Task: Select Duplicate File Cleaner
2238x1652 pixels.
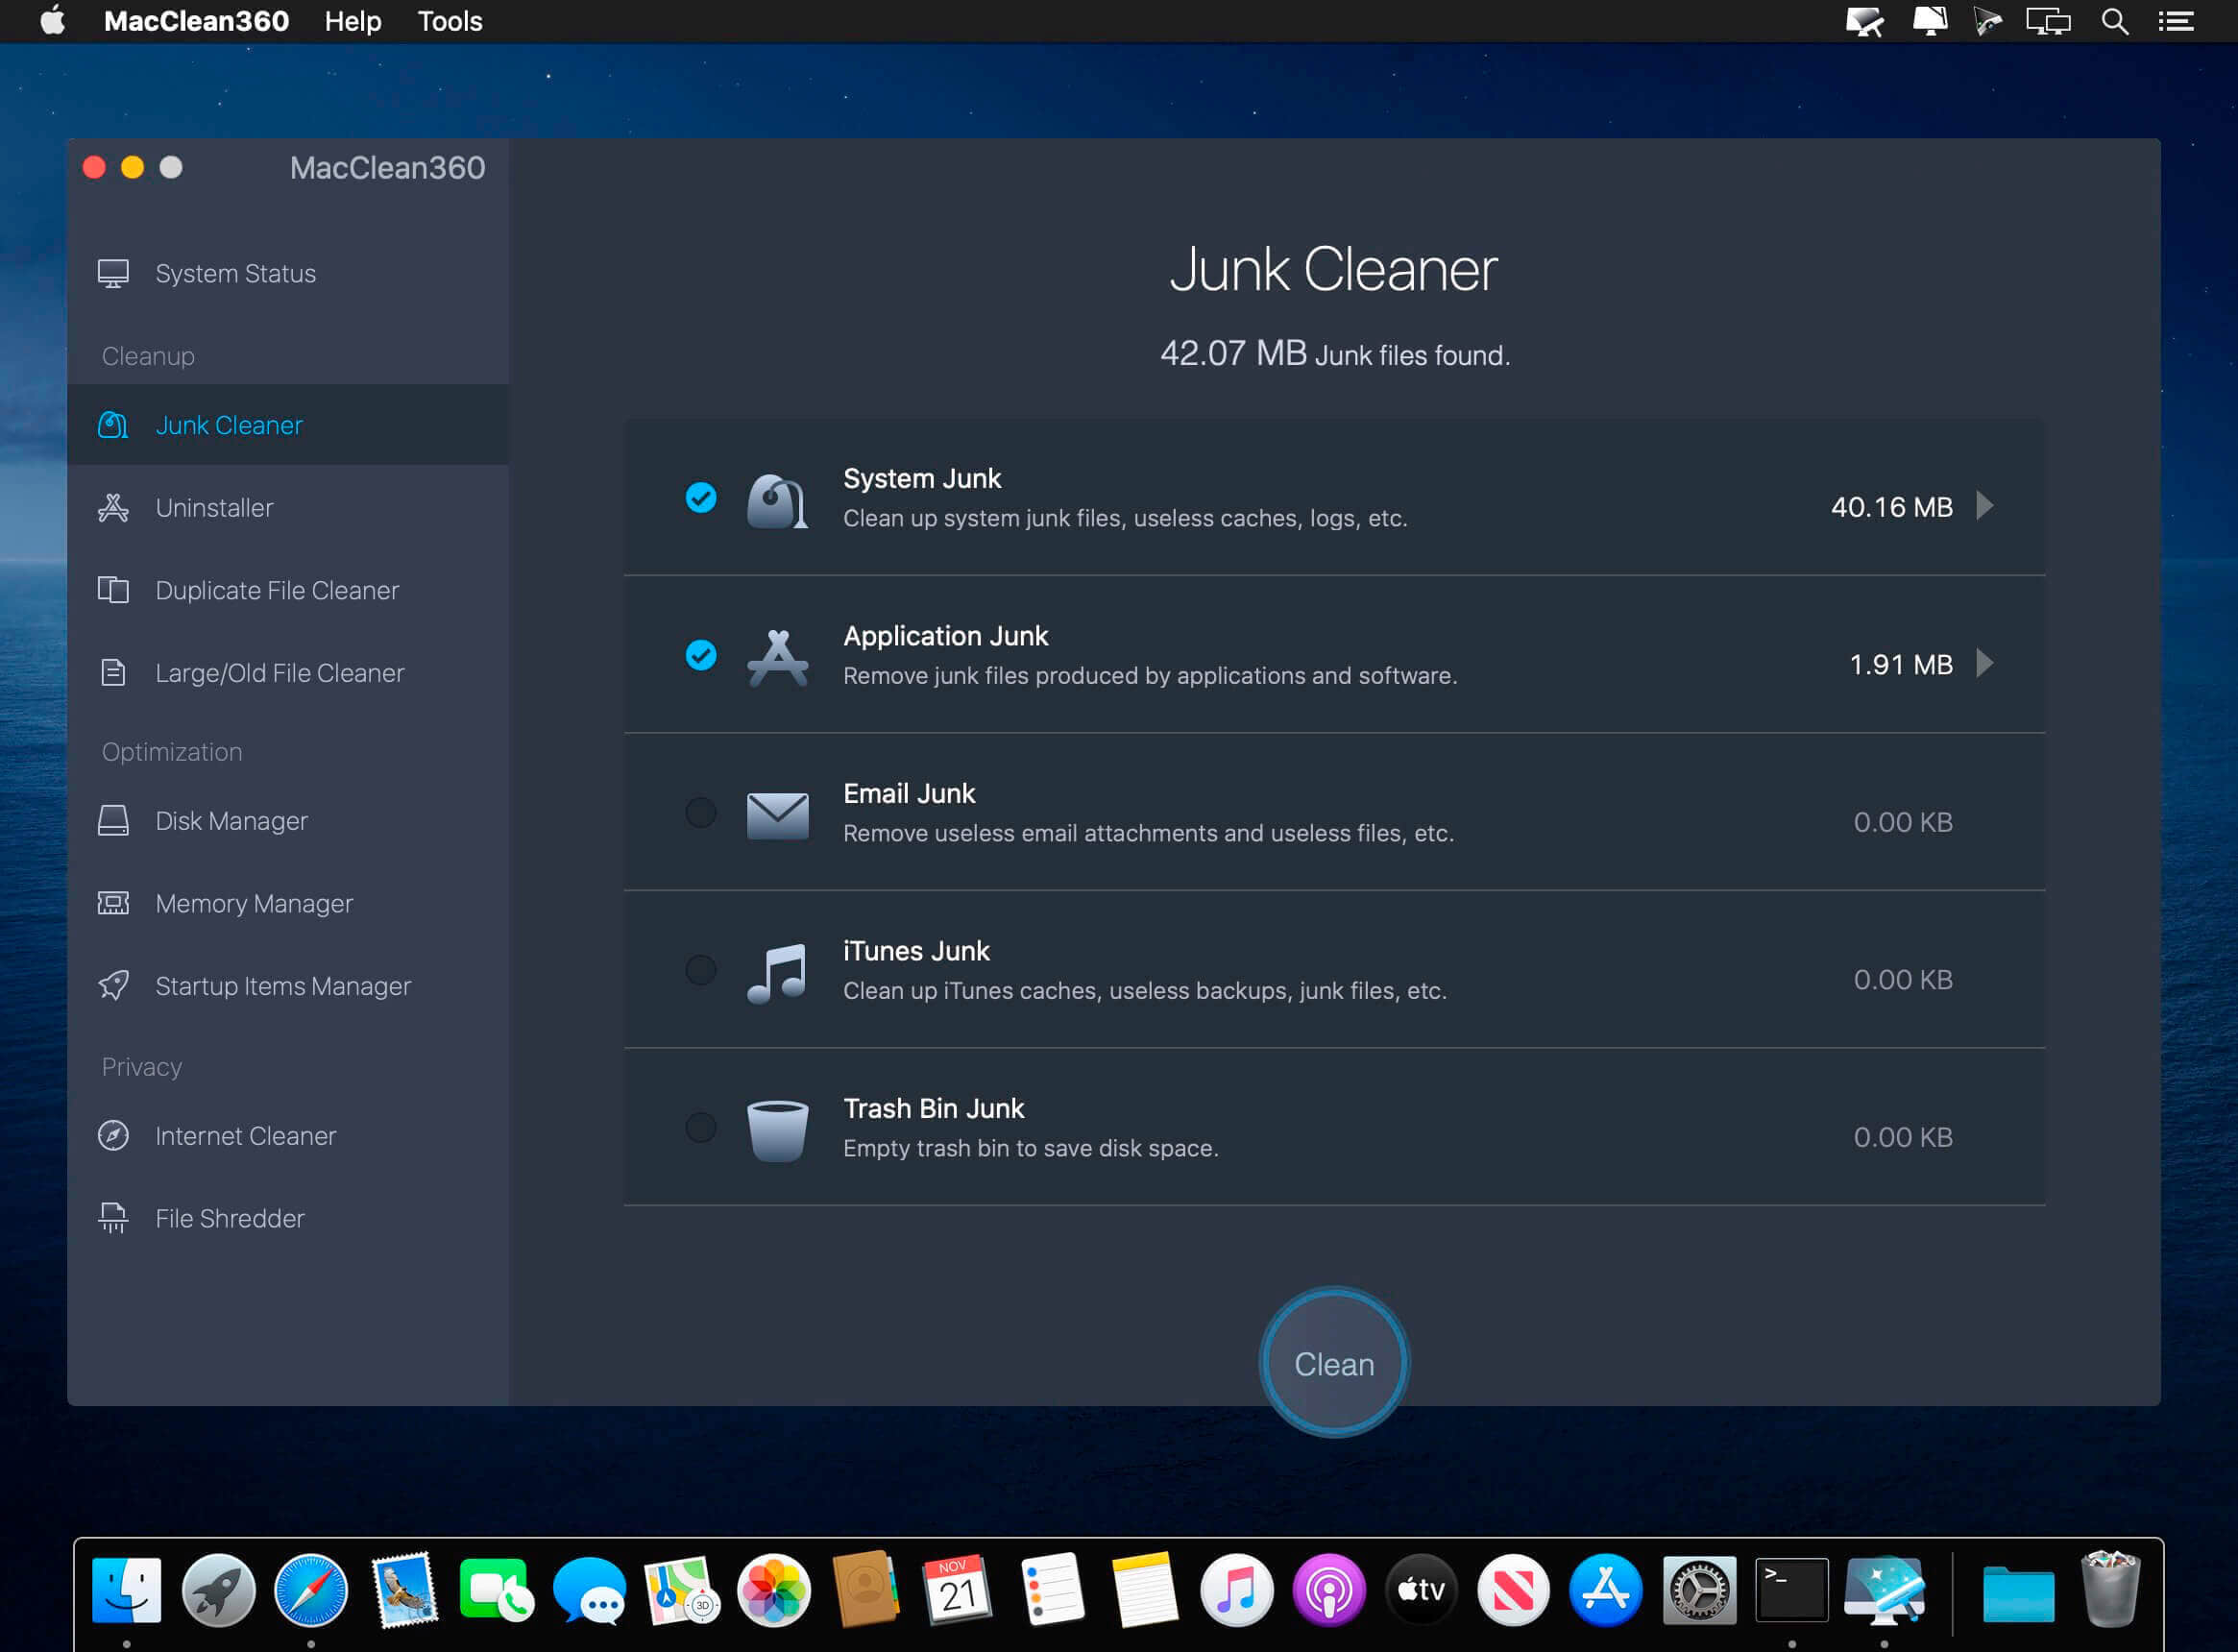Action: [x=278, y=589]
